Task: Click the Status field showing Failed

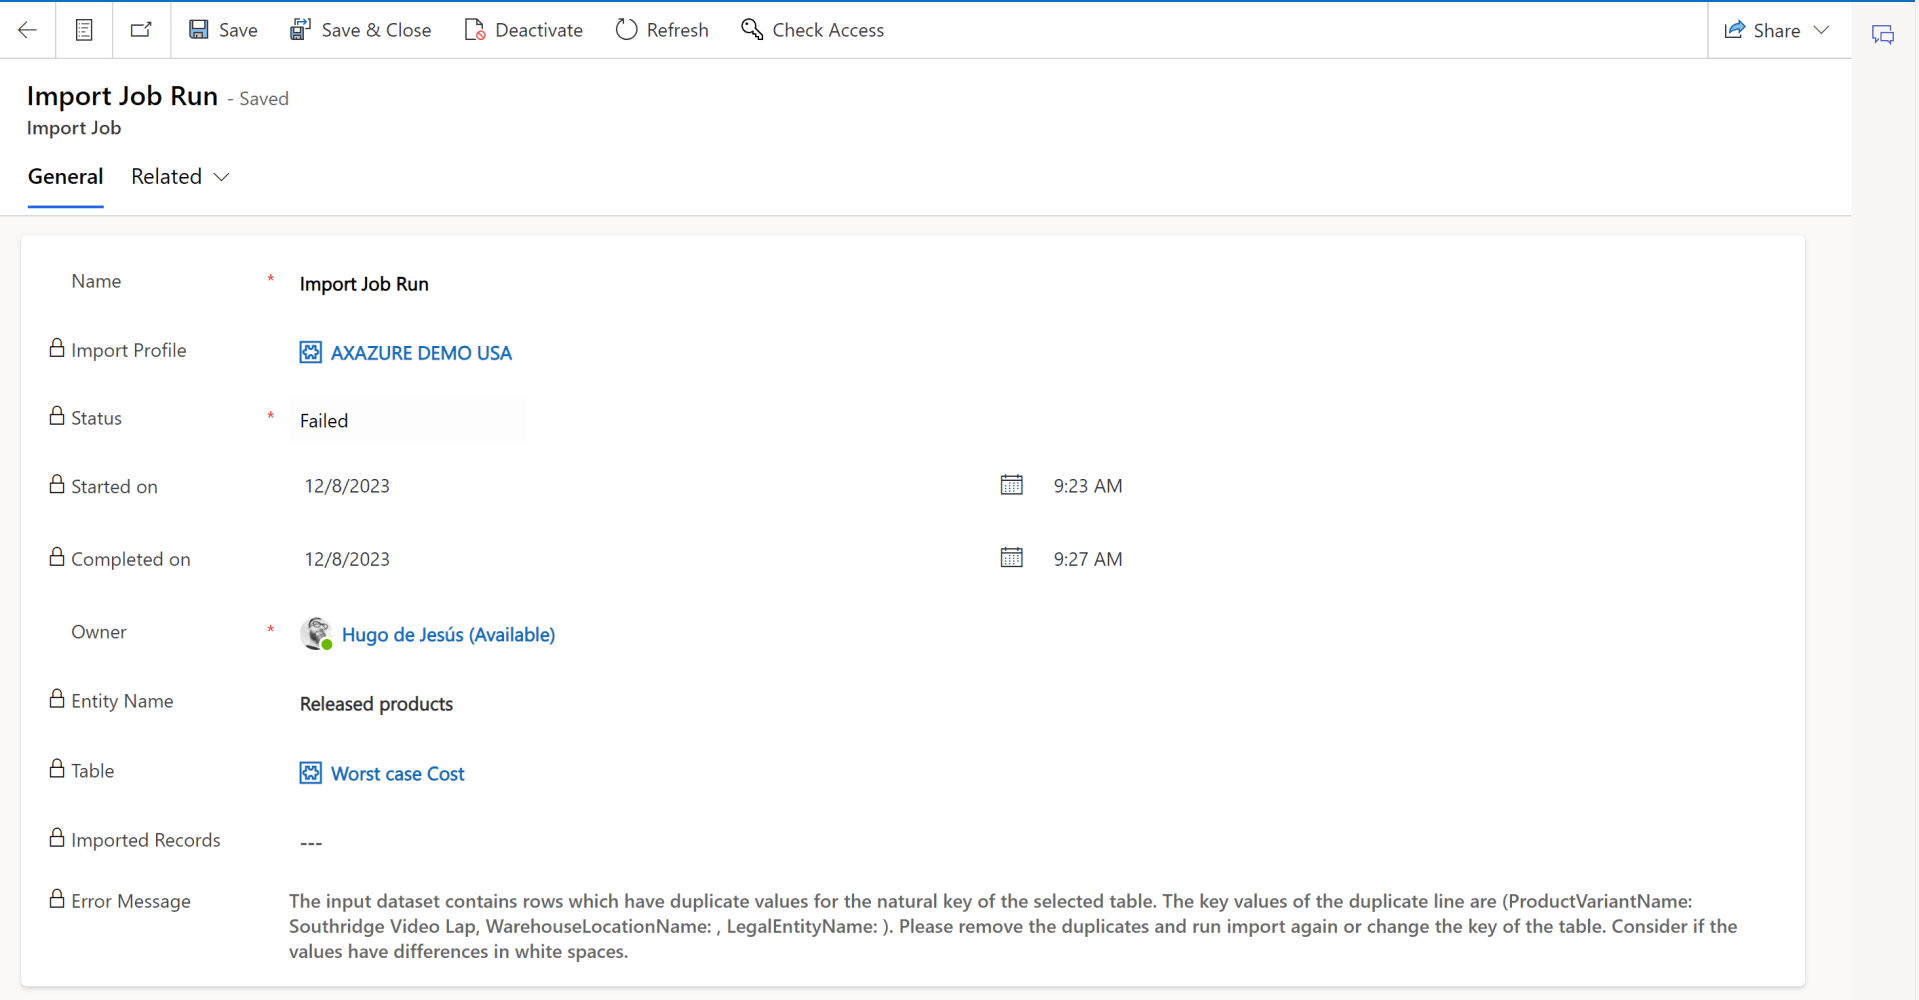Action: click(x=407, y=421)
